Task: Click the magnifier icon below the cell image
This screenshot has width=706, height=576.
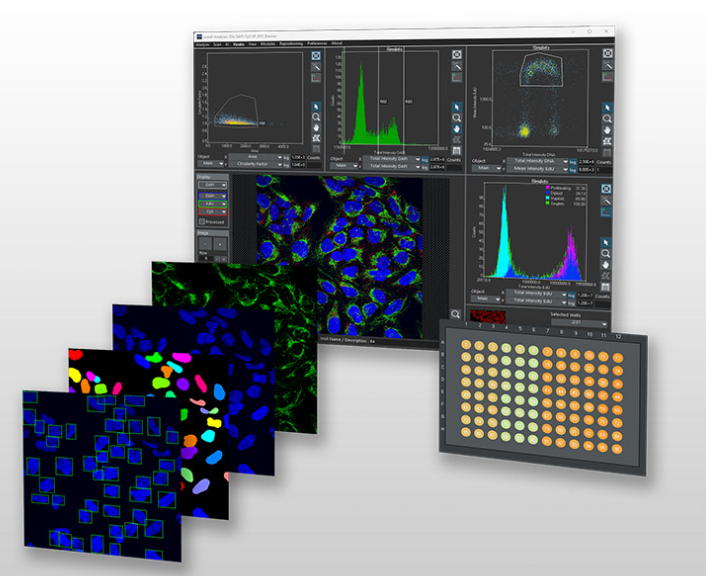Action: pos(456,314)
